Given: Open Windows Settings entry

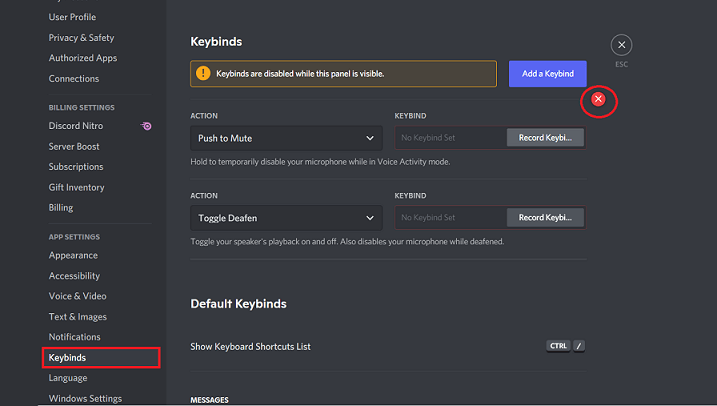Looking at the screenshot, I should tap(85, 399).
